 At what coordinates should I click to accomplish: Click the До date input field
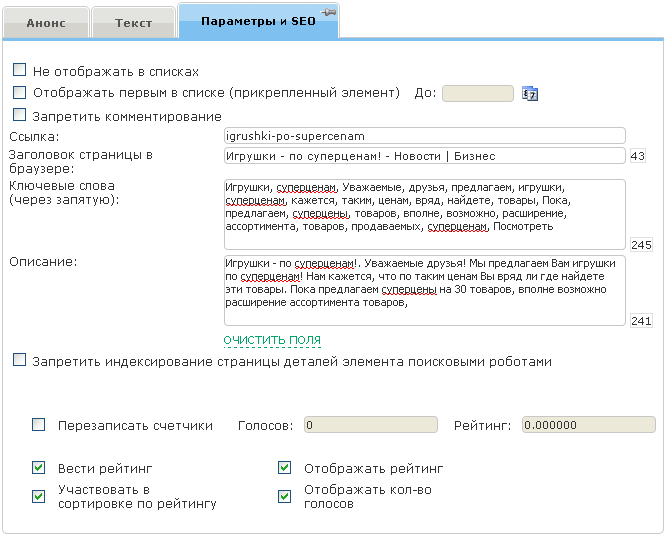click(x=477, y=94)
